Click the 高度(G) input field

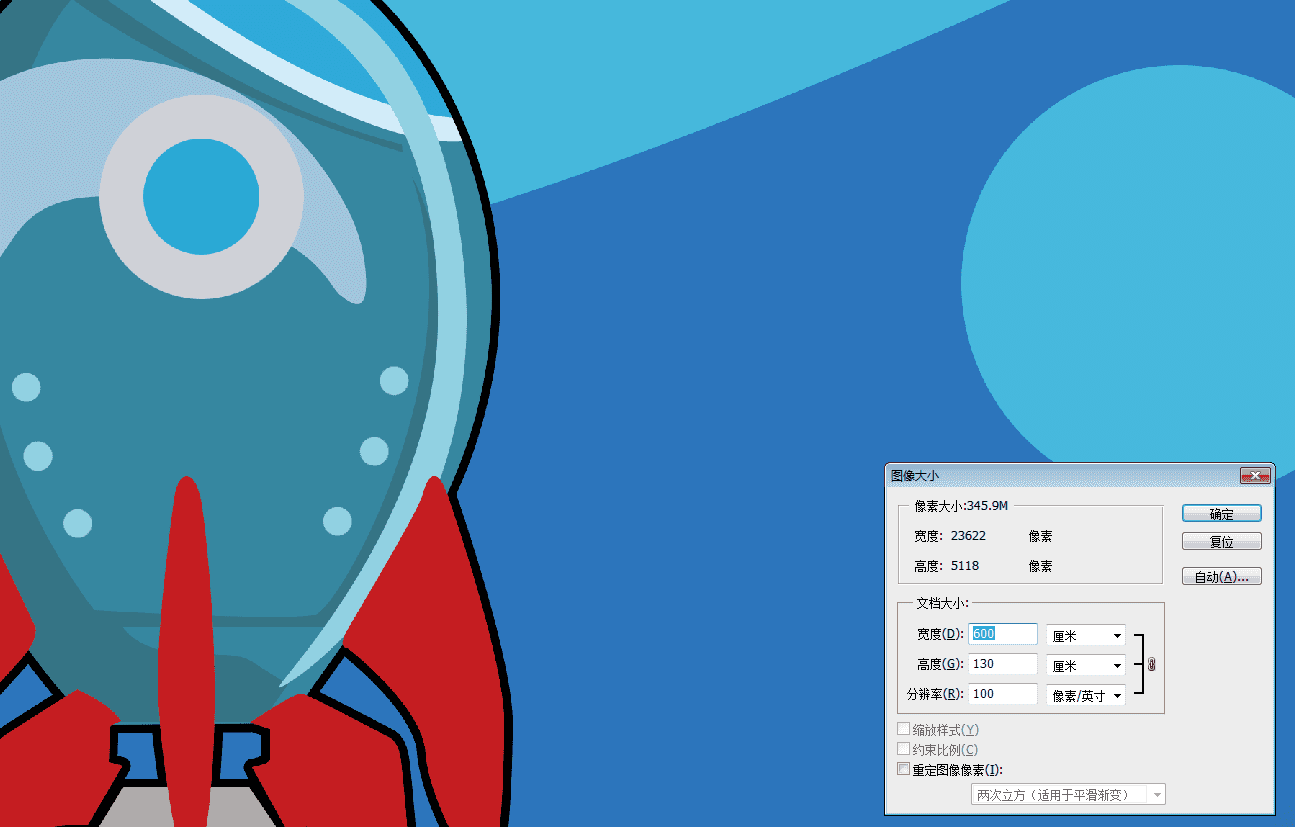(x=1003, y=664)
